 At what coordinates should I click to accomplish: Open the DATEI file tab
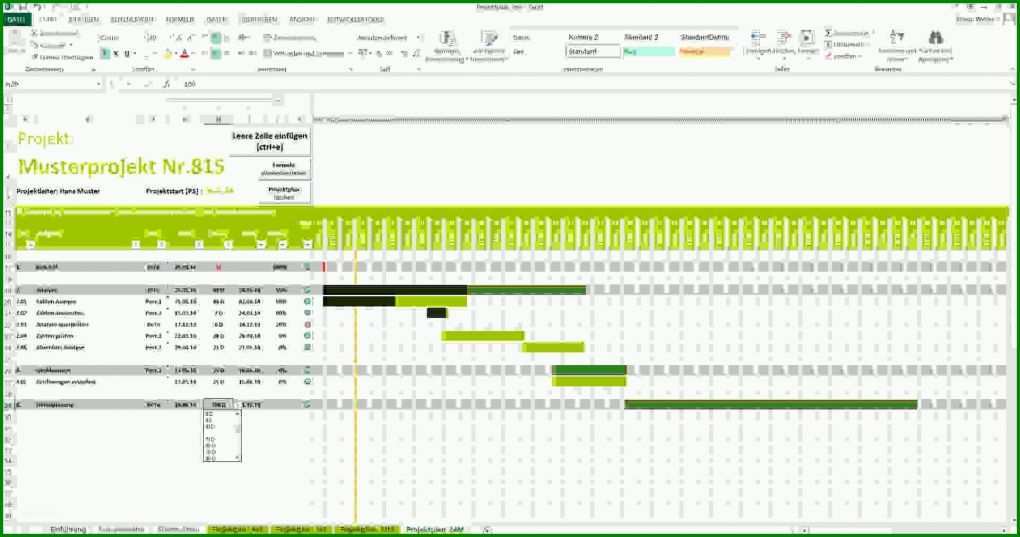click(15, 20)
